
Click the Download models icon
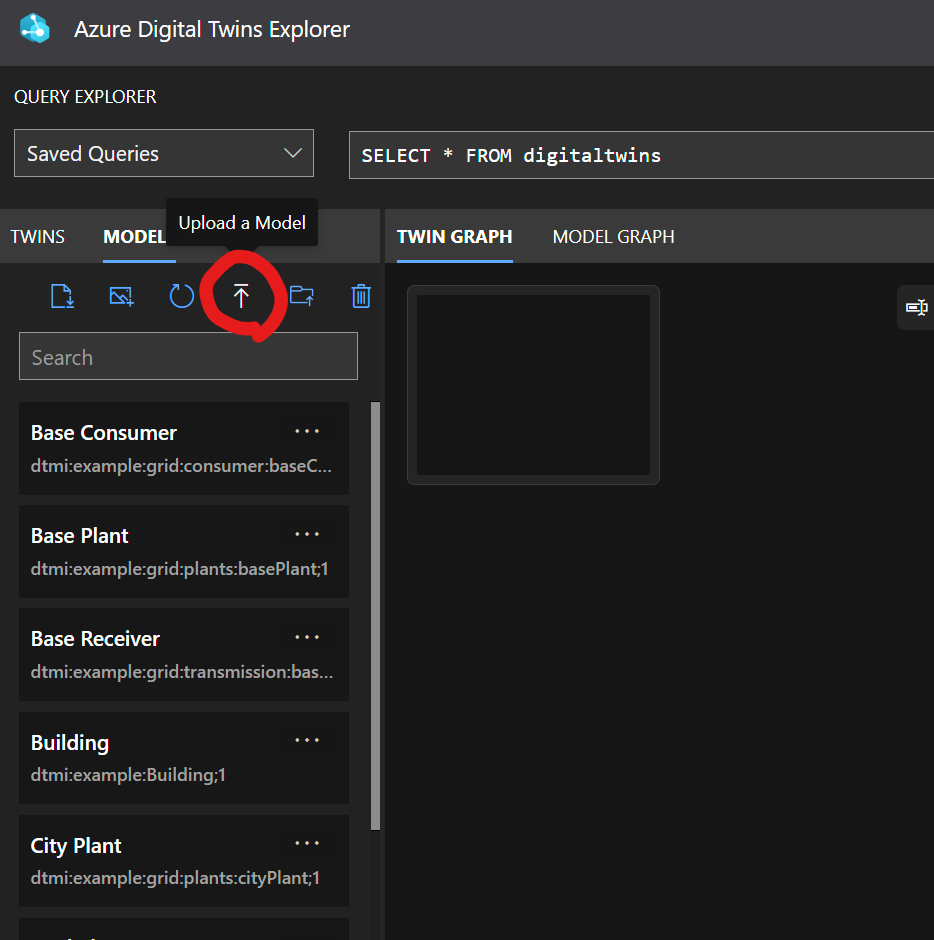[62, 296]
